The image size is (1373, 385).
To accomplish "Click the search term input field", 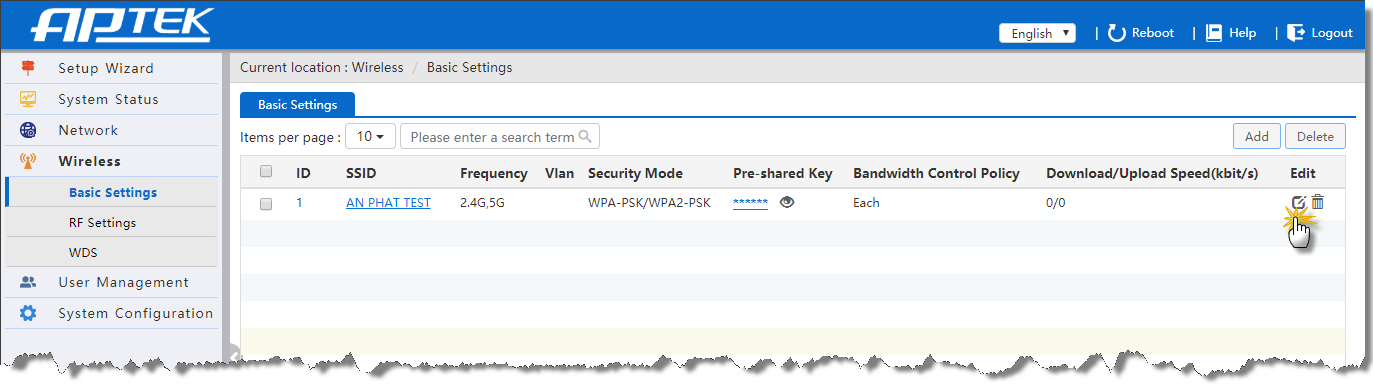I will point(500,137).
